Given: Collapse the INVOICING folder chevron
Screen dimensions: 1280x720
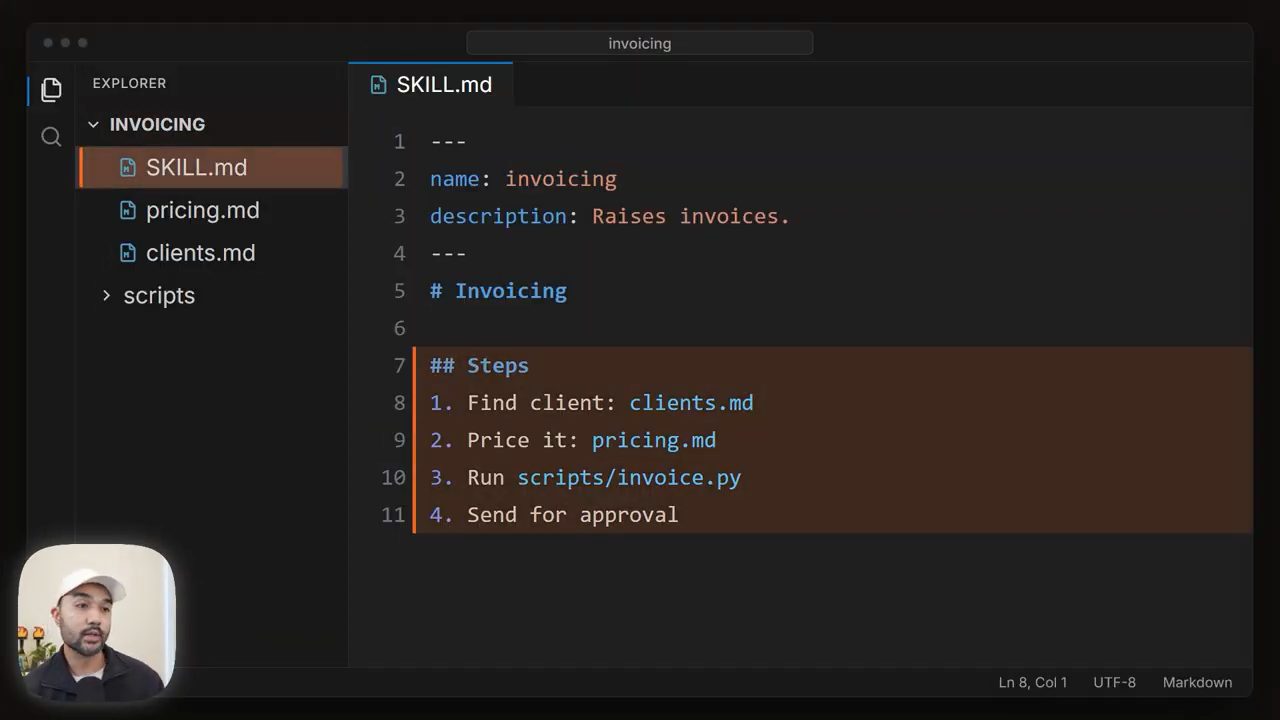Looking at the screenshot, I should pos(93,125).
